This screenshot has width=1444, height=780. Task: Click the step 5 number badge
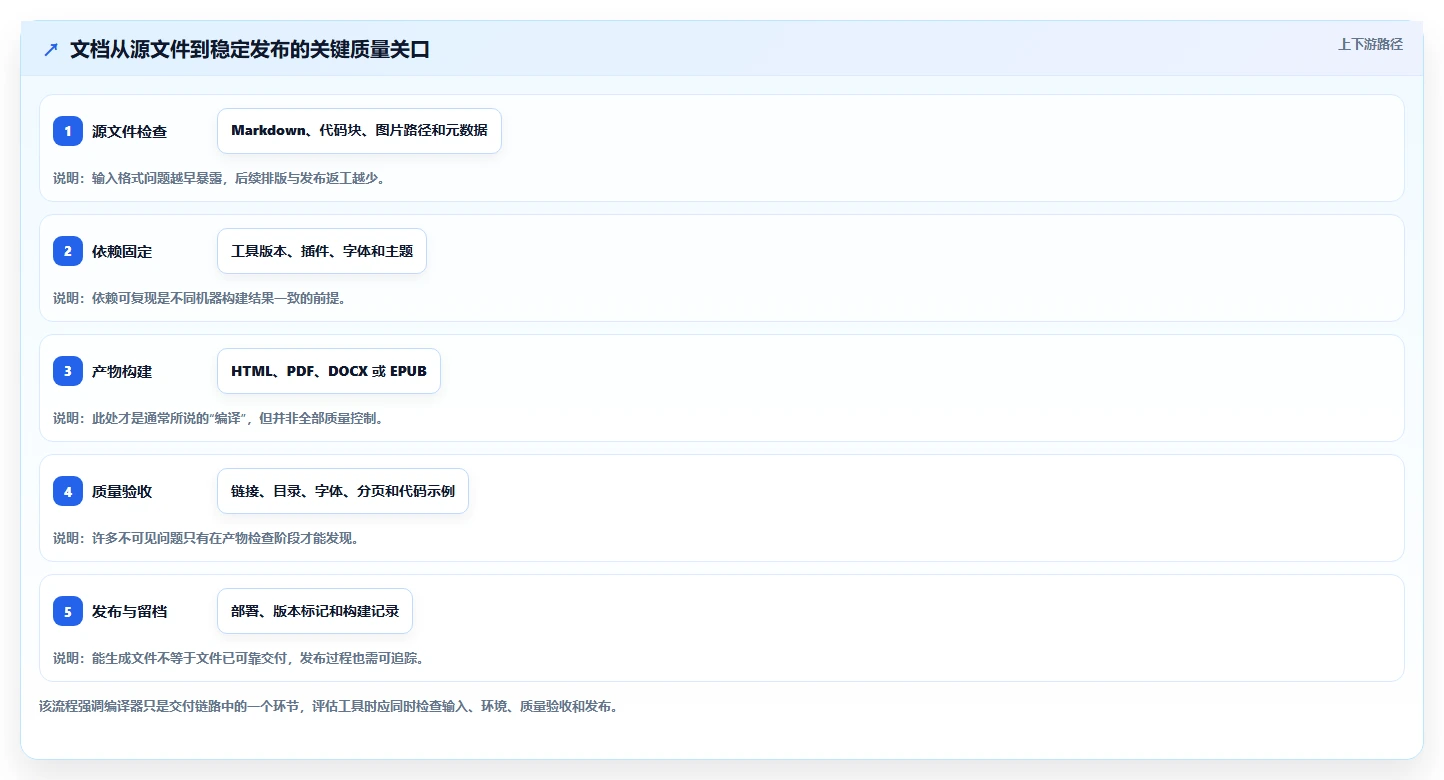click(68, 611)
